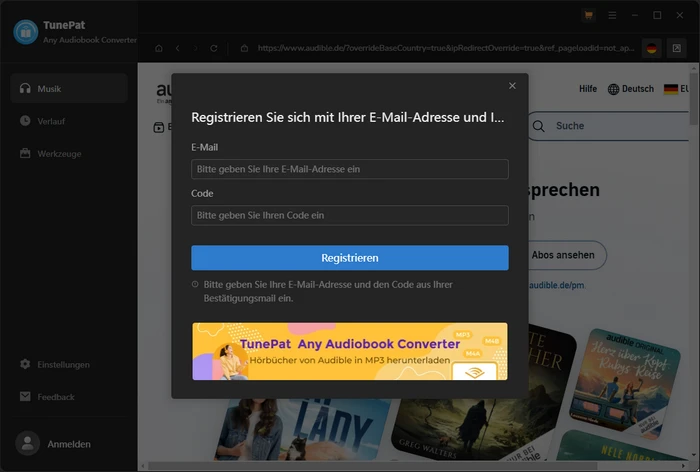Click the TunePat app logo icon
Screen dimensions: 700x472
(x=26, y=32)
